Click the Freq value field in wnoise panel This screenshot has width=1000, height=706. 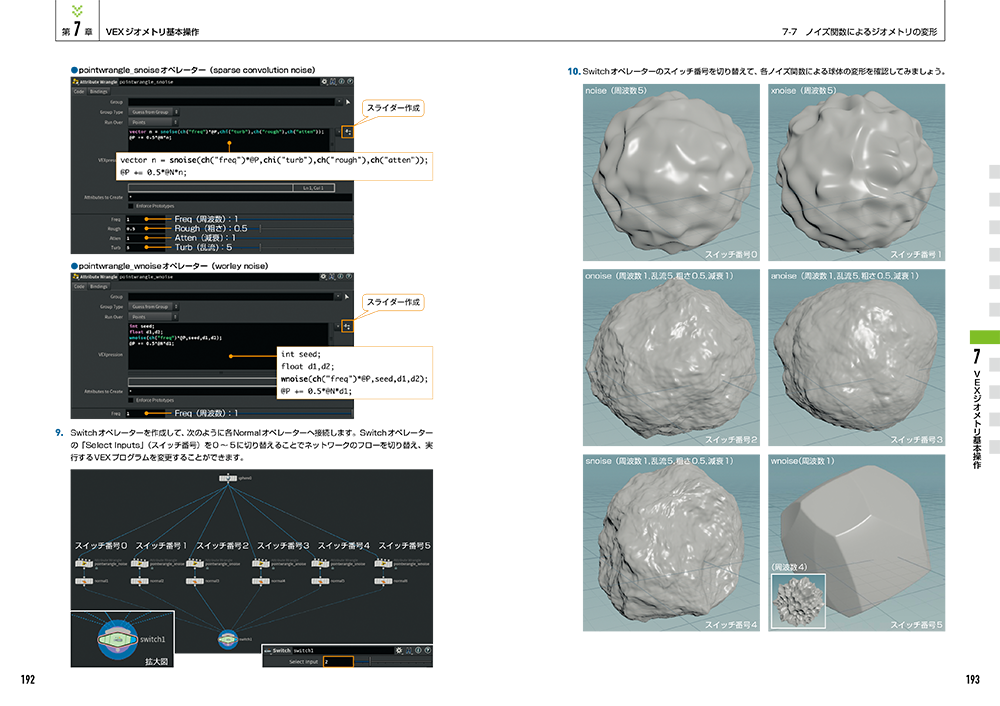tap(134, 413)
